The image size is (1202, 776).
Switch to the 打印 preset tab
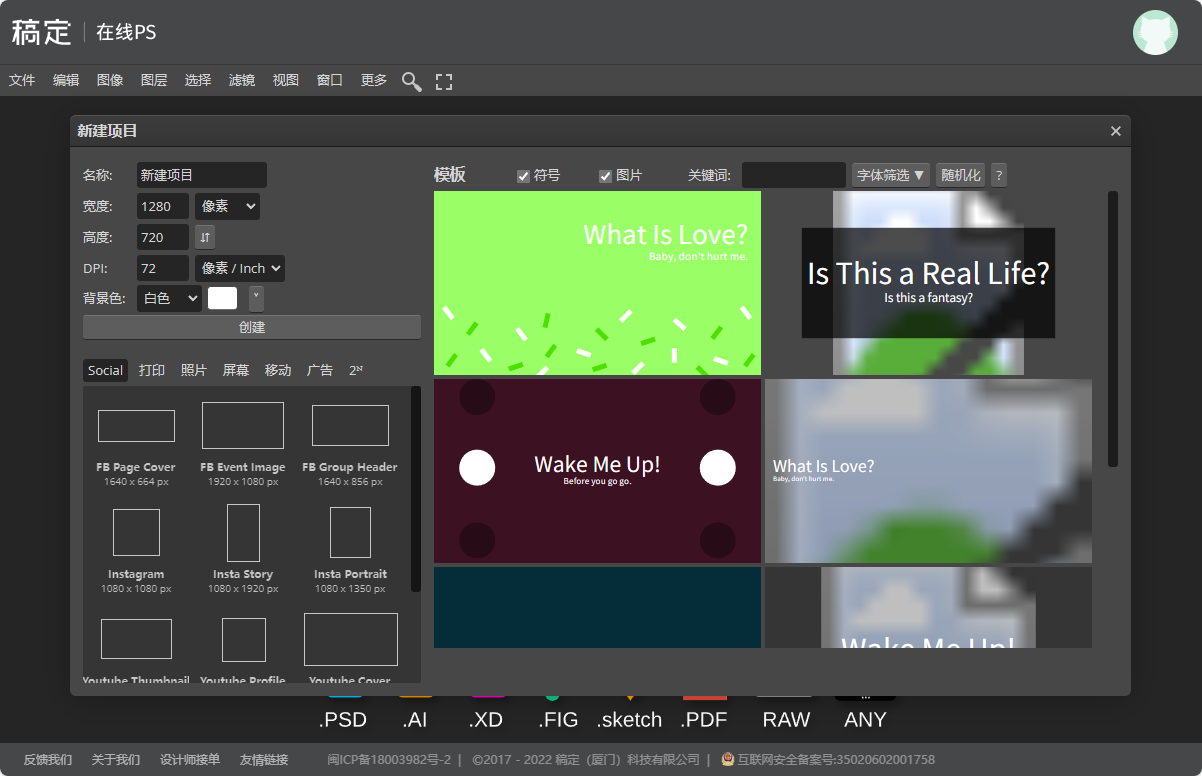152,370
